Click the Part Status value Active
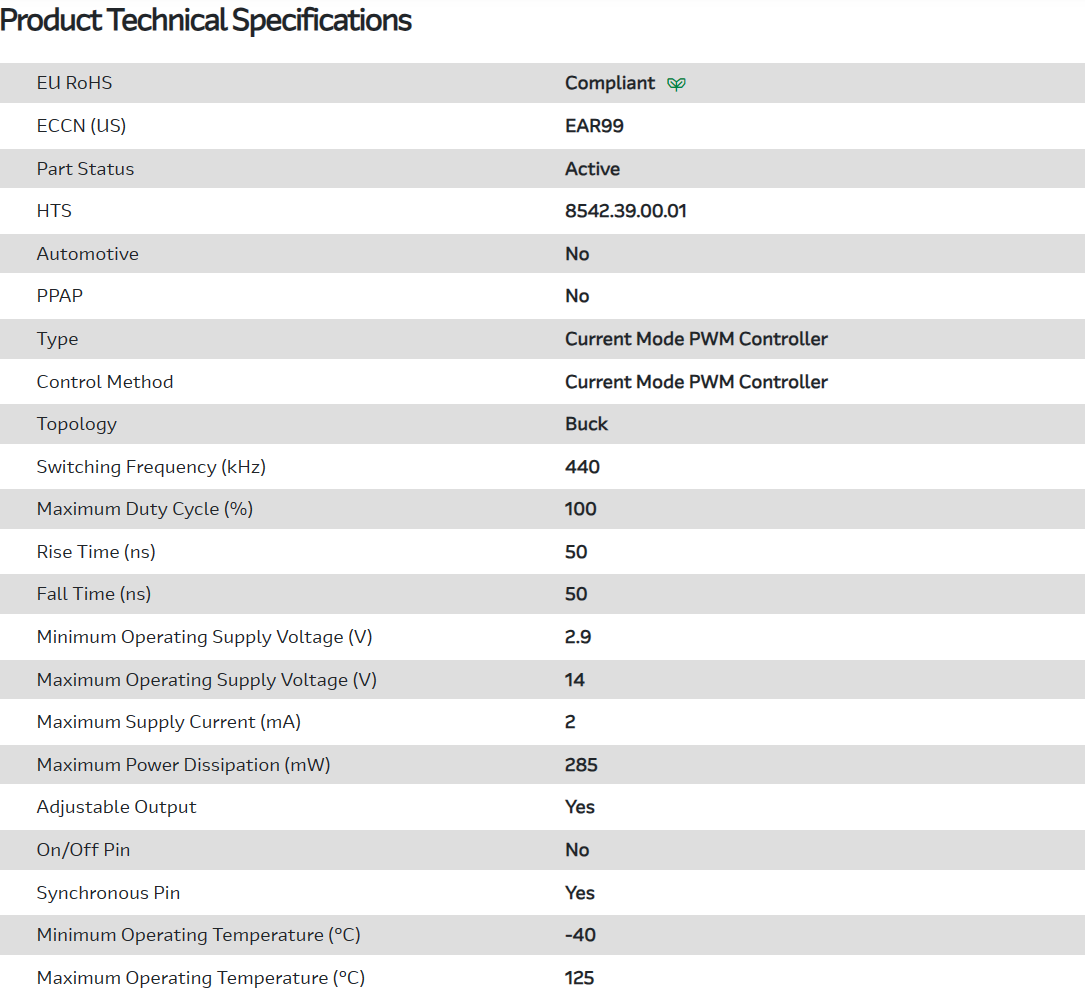The image size is (1085, 994). [592, 169]
